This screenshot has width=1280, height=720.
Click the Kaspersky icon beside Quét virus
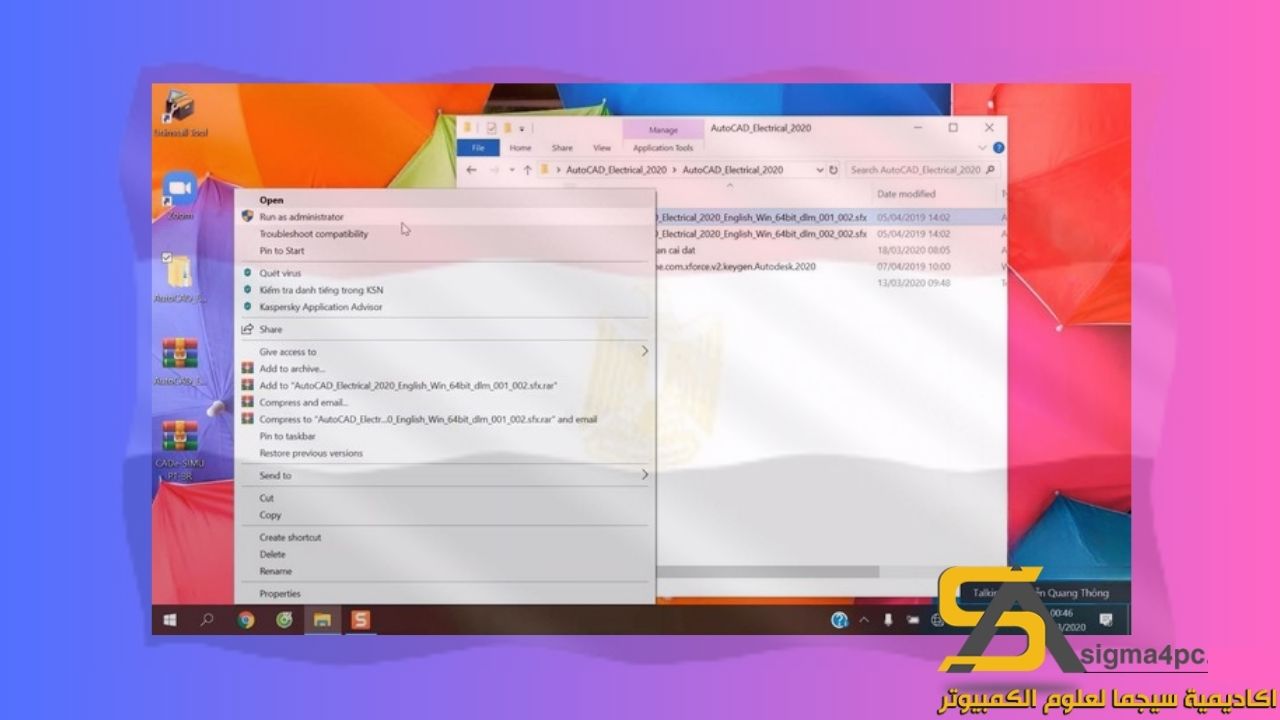point(247,273)
